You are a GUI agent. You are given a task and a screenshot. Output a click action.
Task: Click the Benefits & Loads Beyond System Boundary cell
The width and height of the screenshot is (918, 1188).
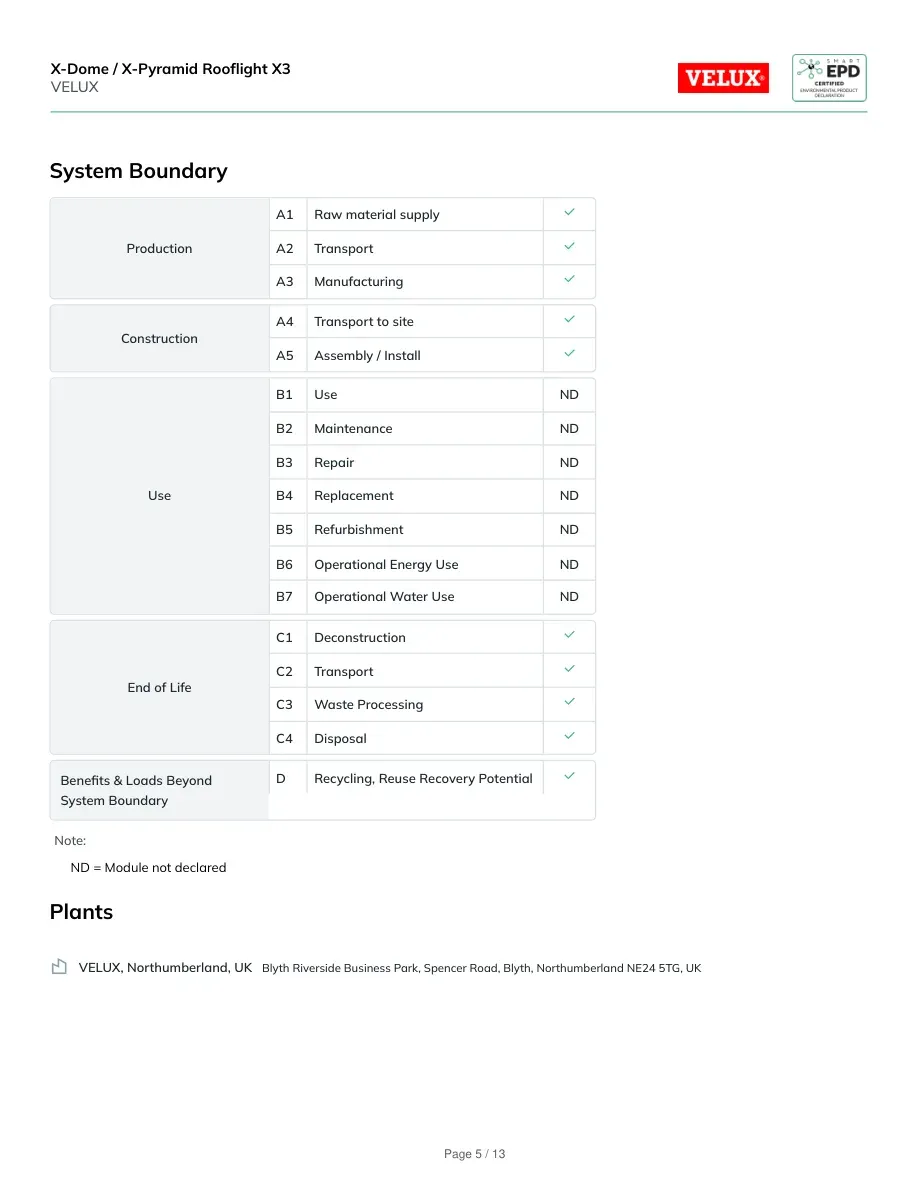[159, 790]
